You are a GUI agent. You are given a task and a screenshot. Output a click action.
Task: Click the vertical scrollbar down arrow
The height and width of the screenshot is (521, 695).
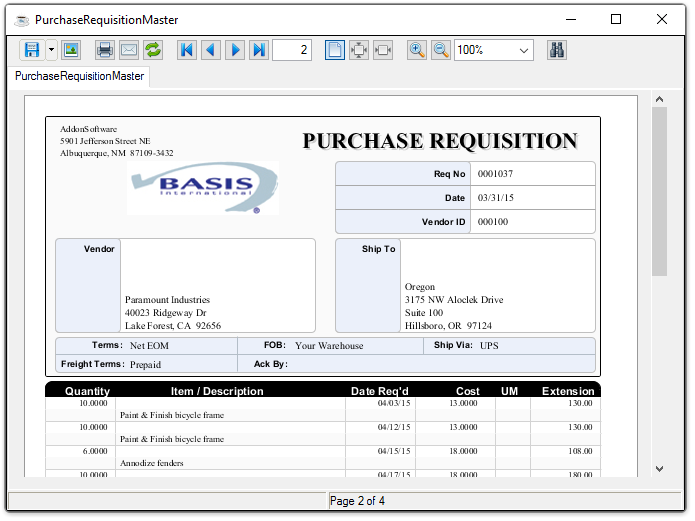659,468
